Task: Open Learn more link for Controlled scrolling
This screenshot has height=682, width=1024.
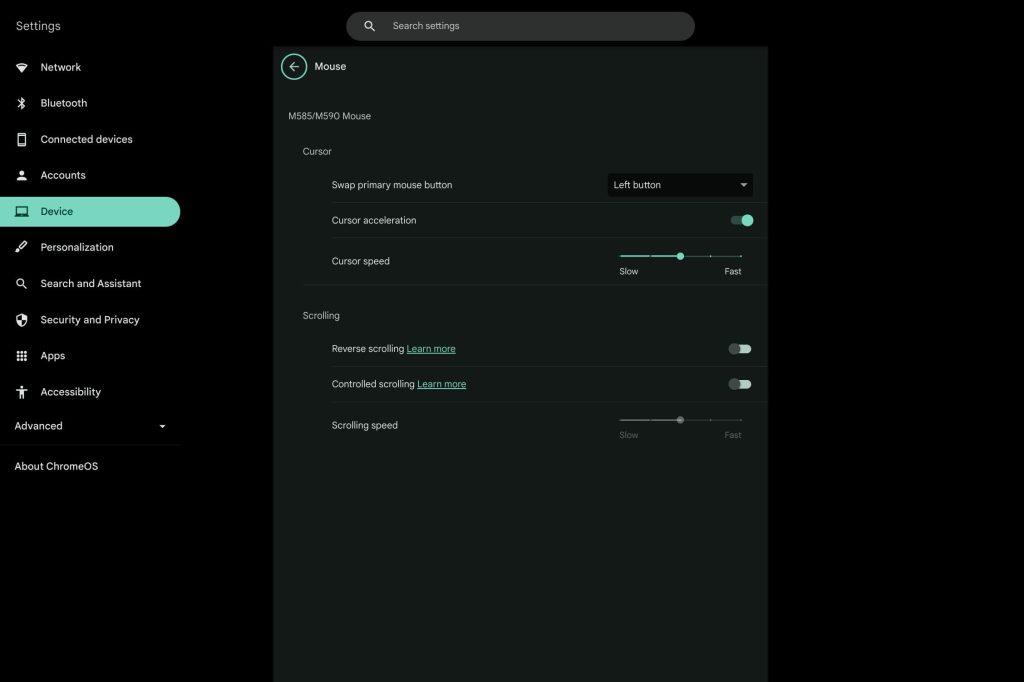Action: pyautogui.click(x=441, y=384)
